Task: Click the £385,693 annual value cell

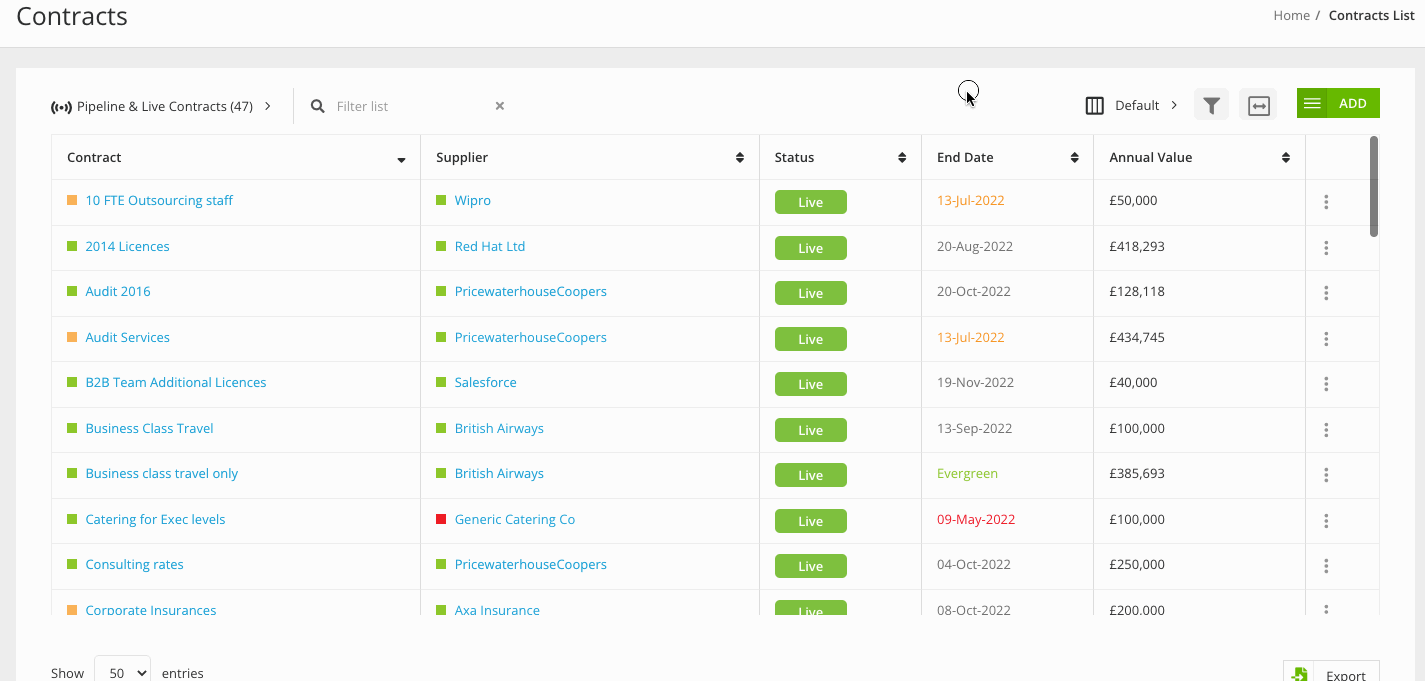Action: 1137,473
